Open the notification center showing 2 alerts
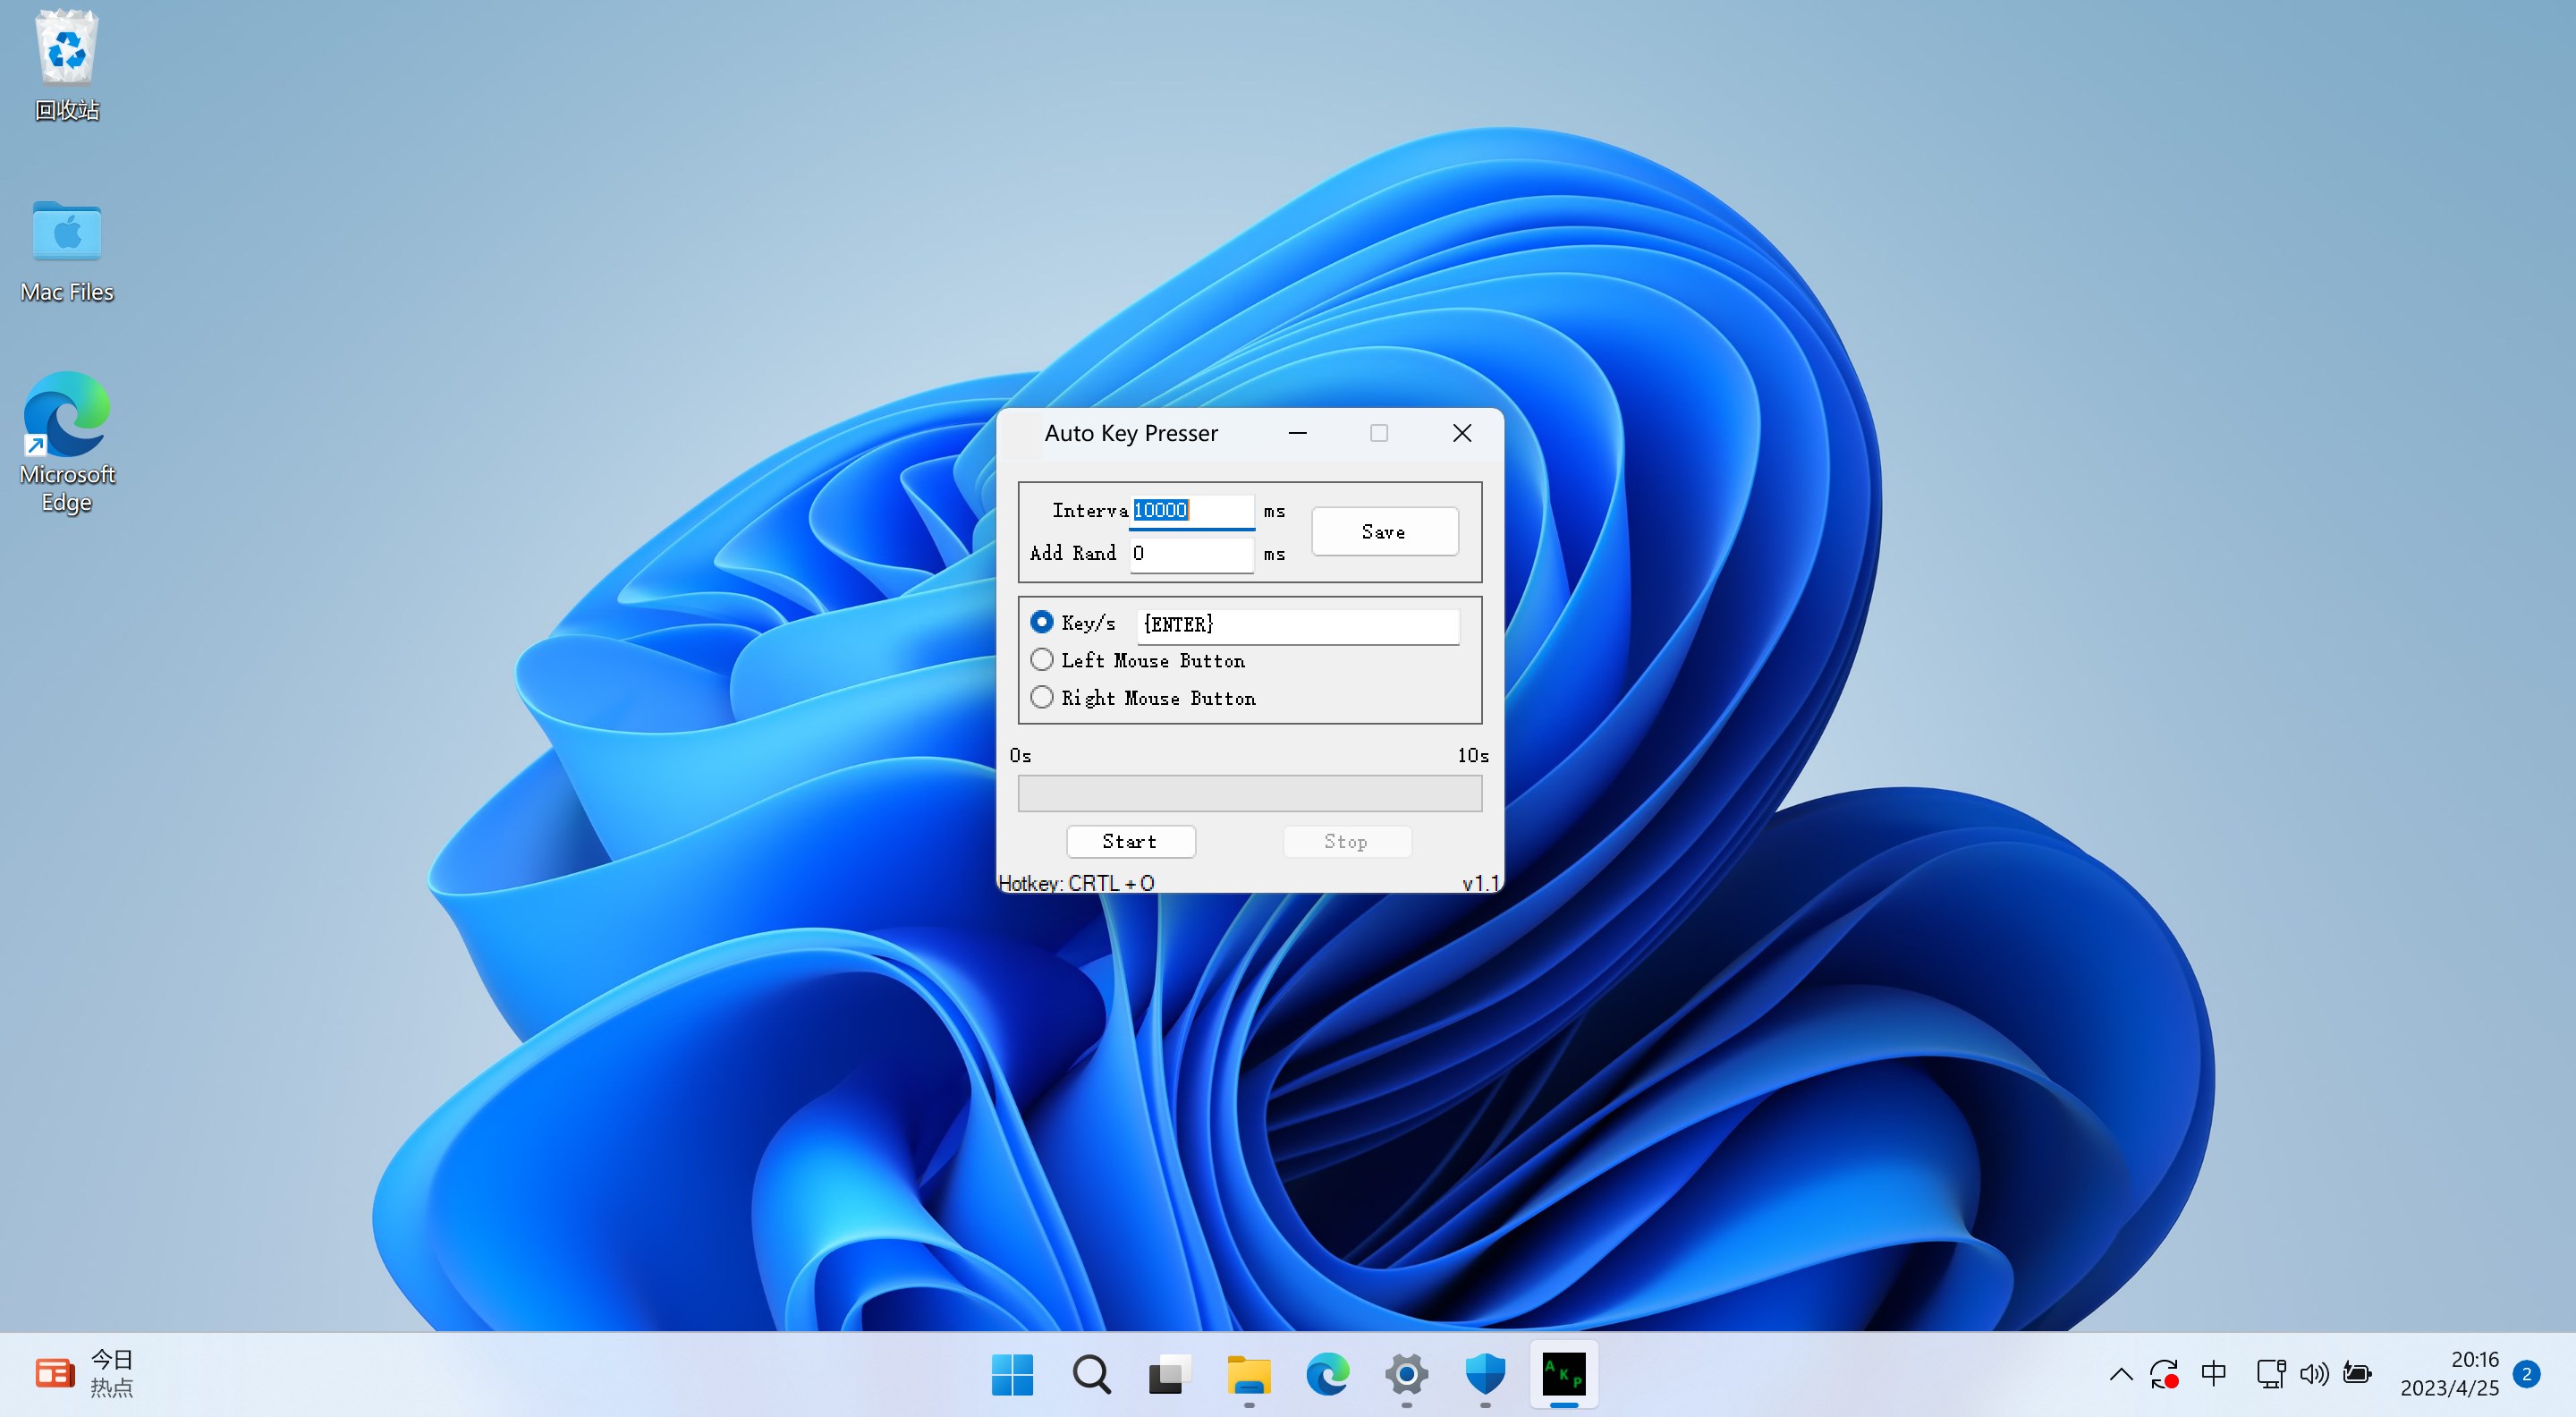The height and width of the screenshot is (1417, 2576). (2527, 1373)
